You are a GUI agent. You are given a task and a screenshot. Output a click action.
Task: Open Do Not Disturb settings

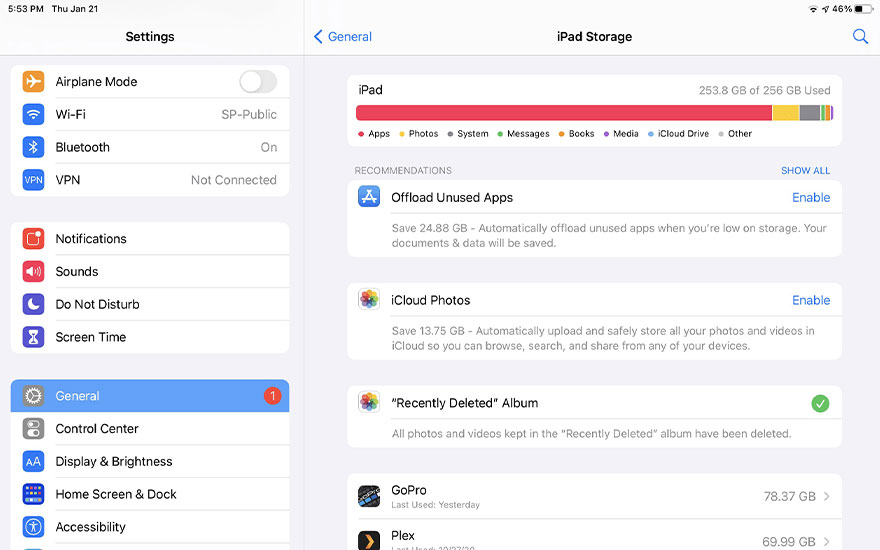tap(150, 304)
